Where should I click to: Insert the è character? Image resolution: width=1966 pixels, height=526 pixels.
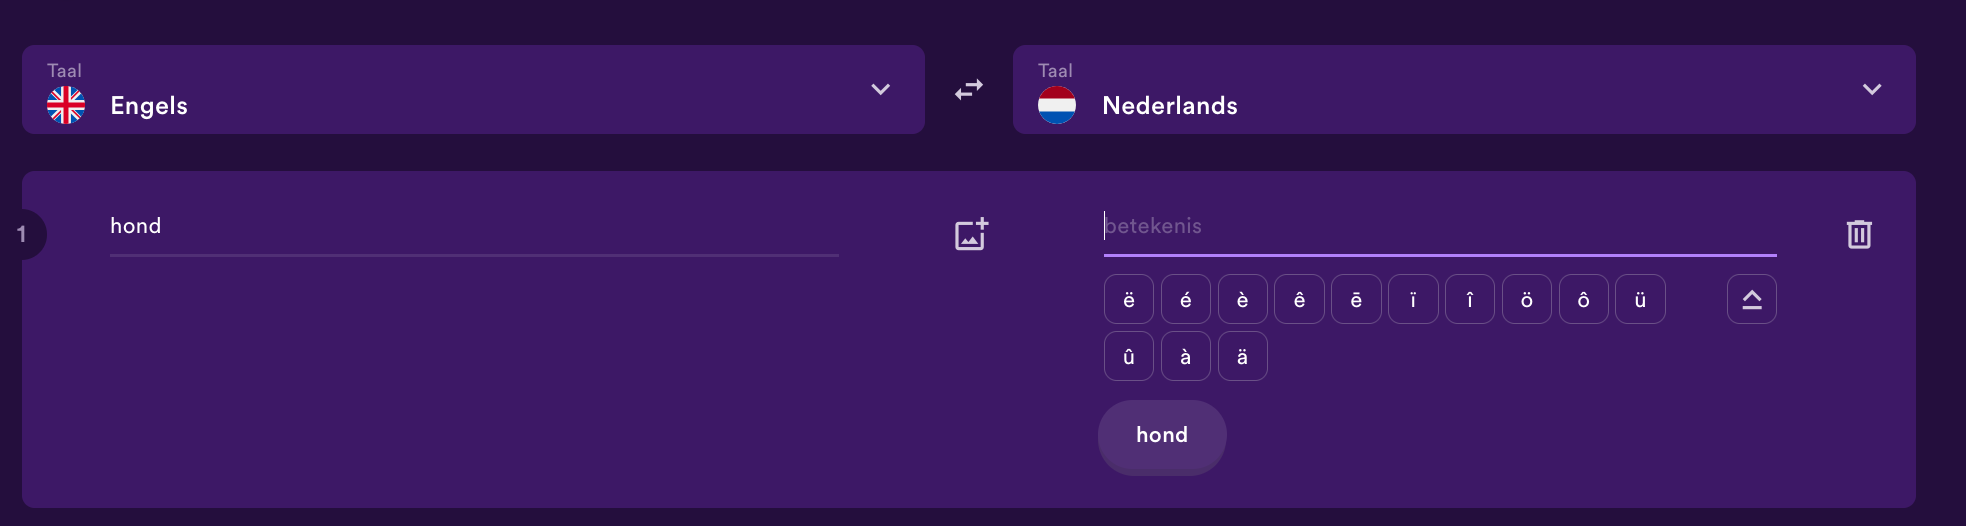(1243, 299)
